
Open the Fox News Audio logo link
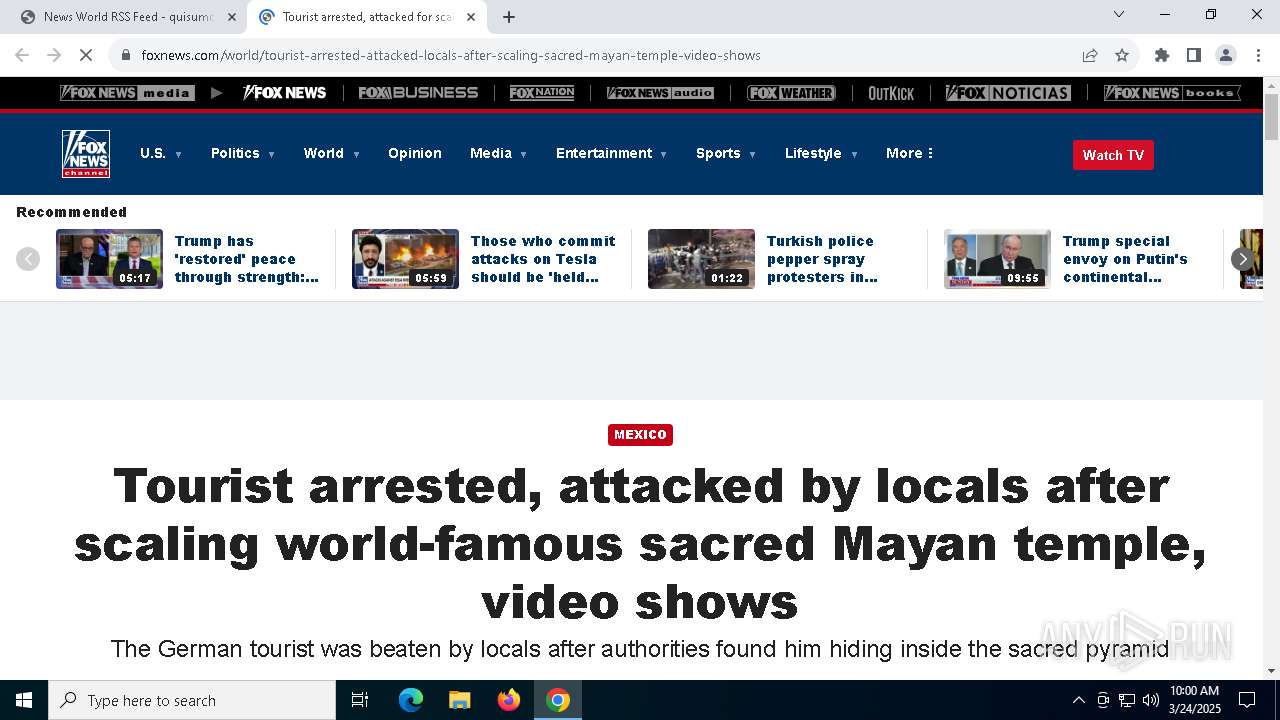point(660,93)
